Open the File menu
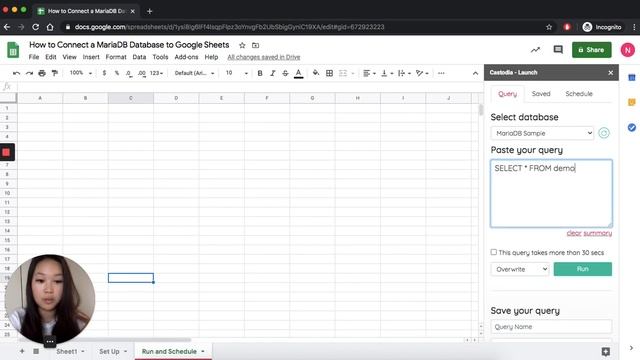The height and width of the screenshot is (360, 640). (x=34, y=57)
